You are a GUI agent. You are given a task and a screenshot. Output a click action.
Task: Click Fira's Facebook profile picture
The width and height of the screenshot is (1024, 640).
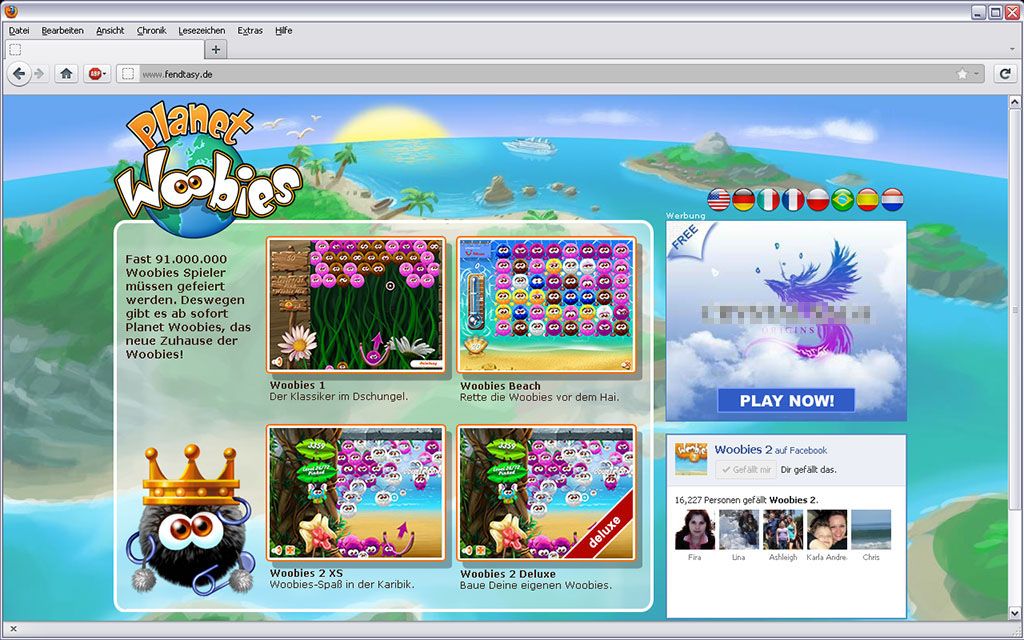coord(695,530)
